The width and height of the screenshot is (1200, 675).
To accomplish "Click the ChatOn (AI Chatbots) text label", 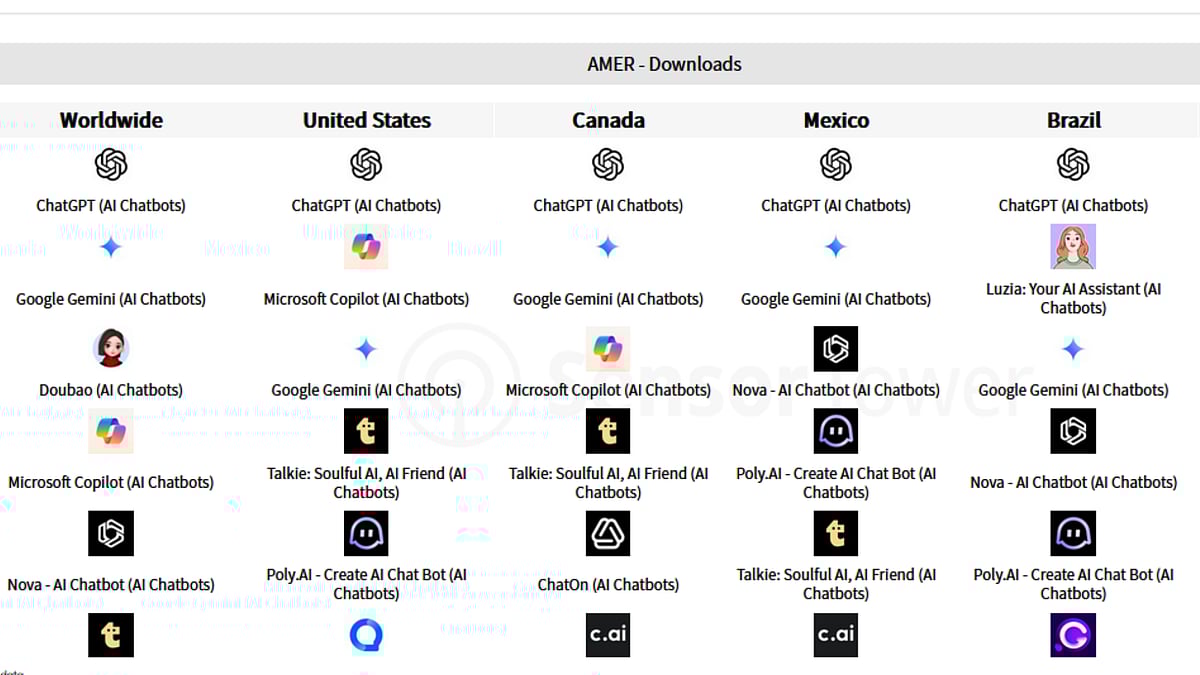I will point(608,584).
